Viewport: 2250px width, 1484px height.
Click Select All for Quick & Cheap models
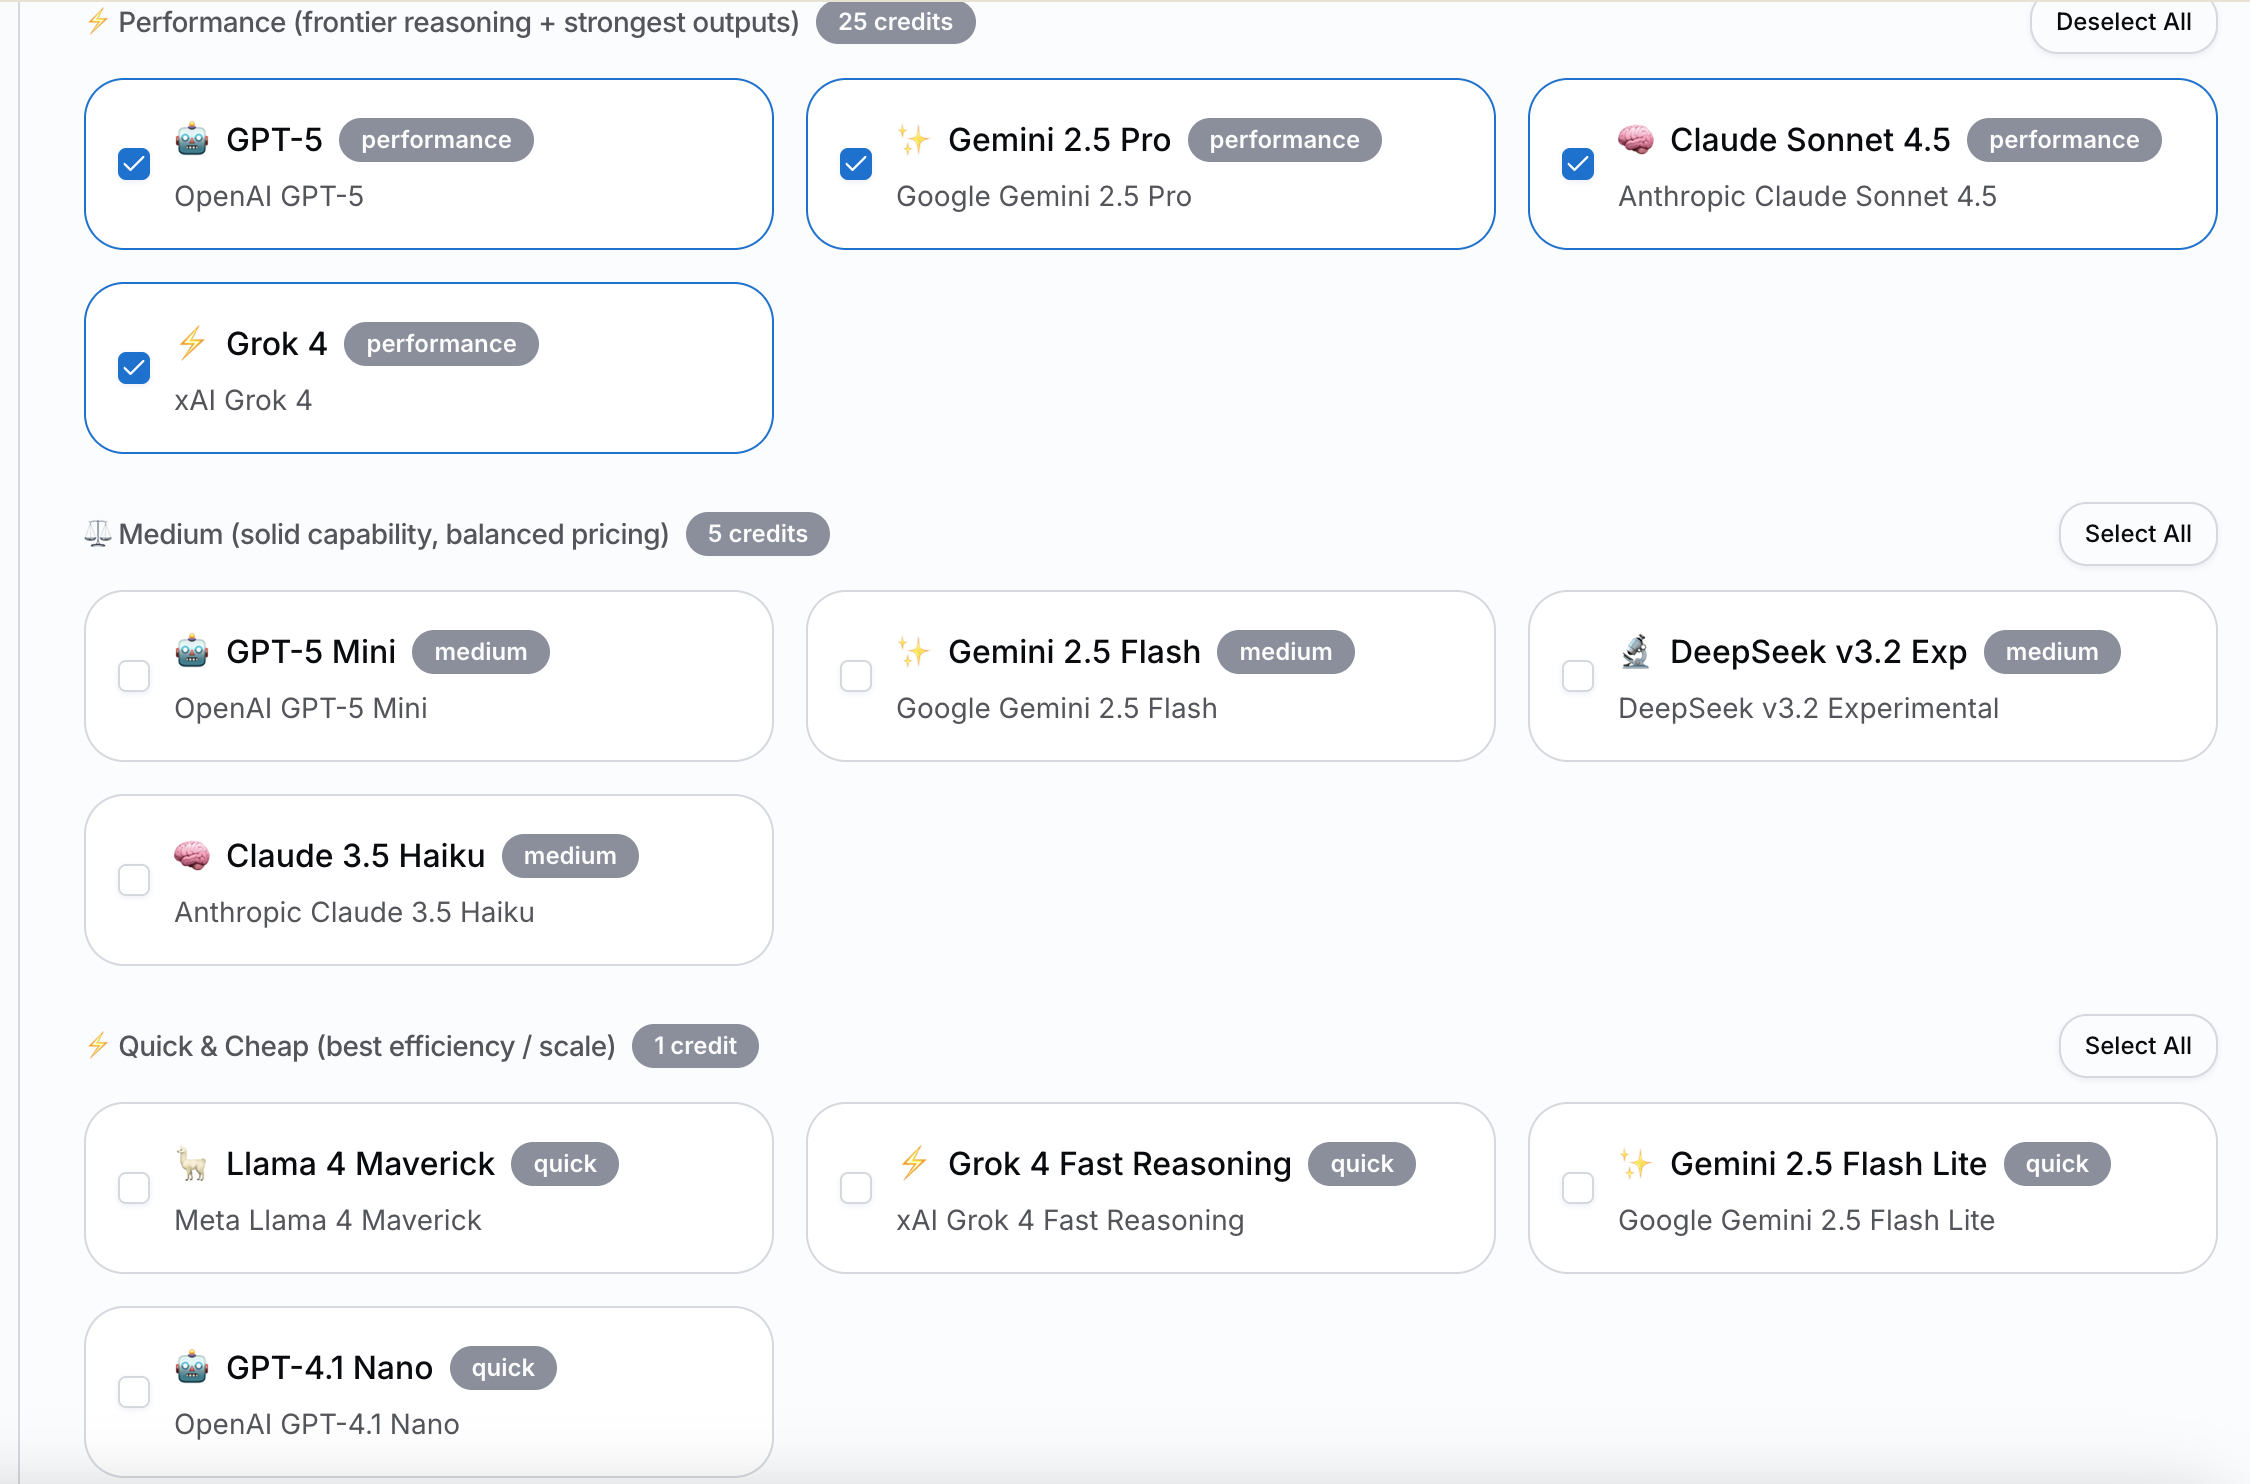click(x=2138, y=1045)
